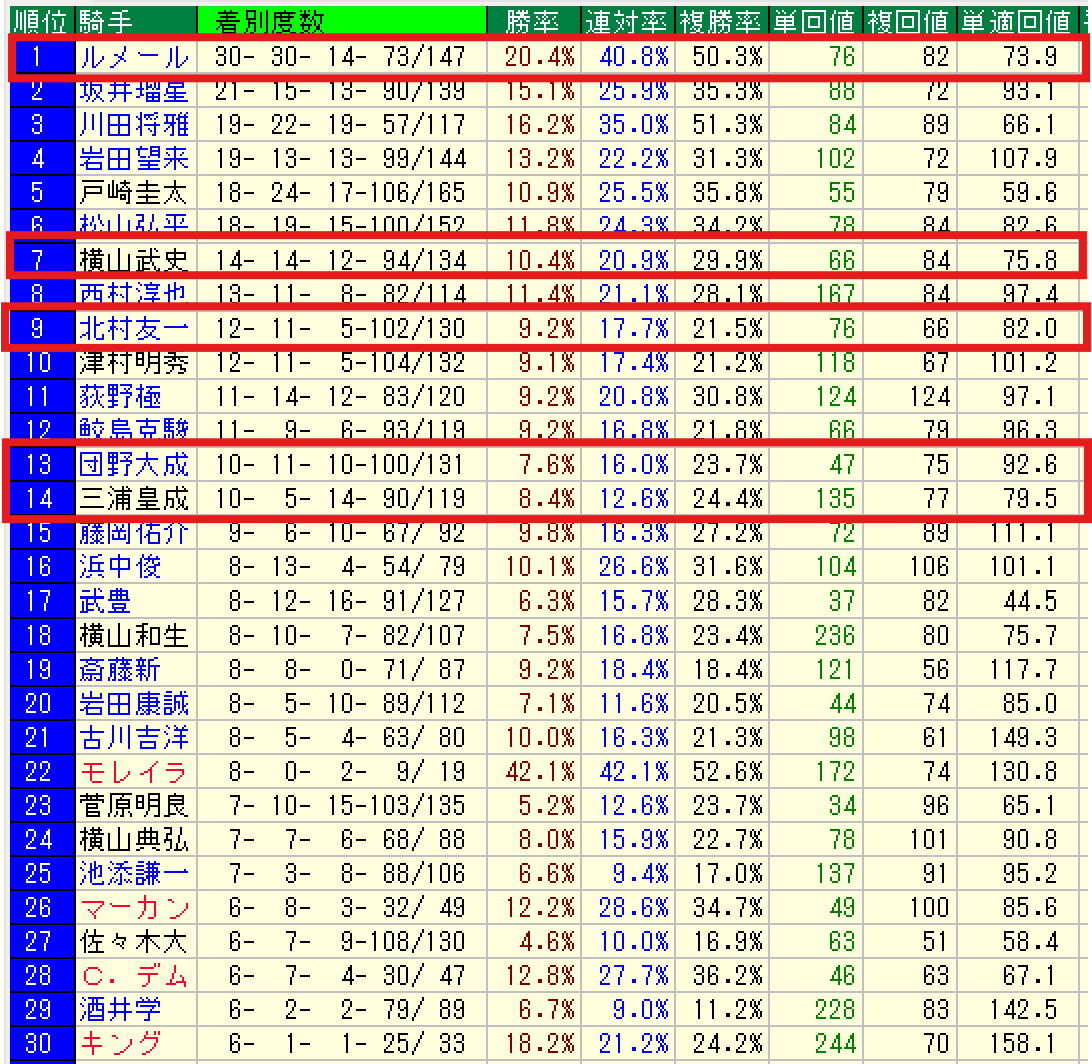Open 団野大成 jockey details
Viewport: 1092px width, 1064px height.
(133, 464)
